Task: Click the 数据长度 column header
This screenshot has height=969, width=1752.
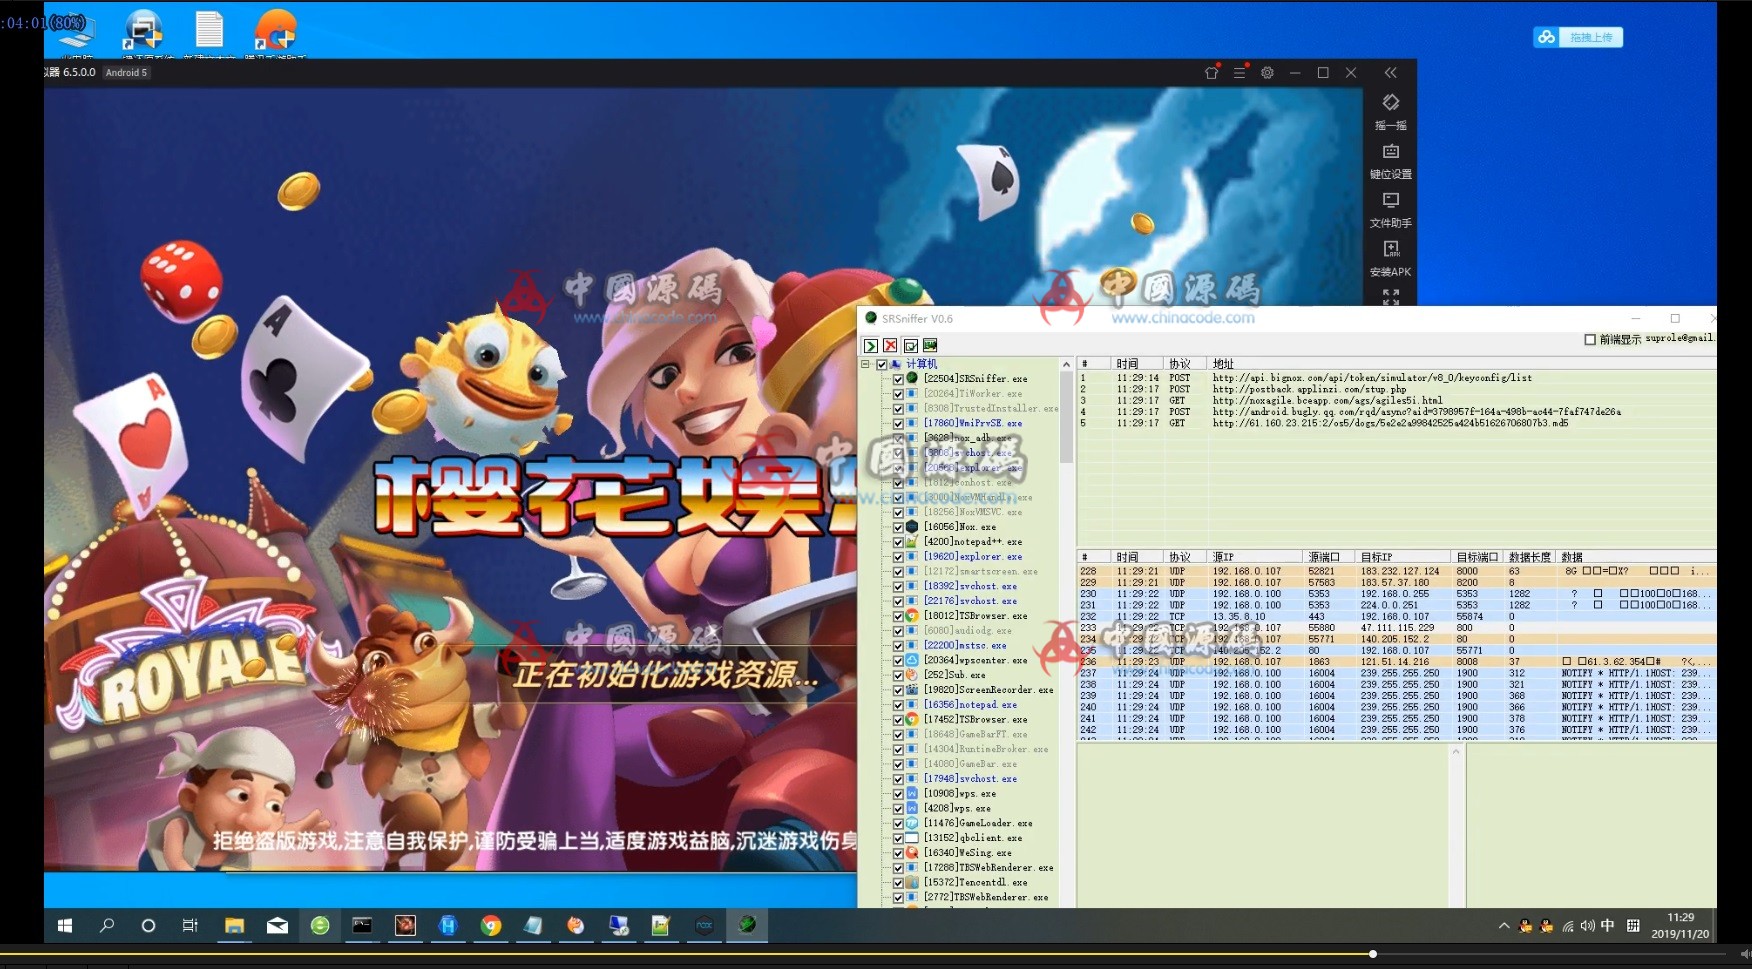Action: pos(1531,557)
